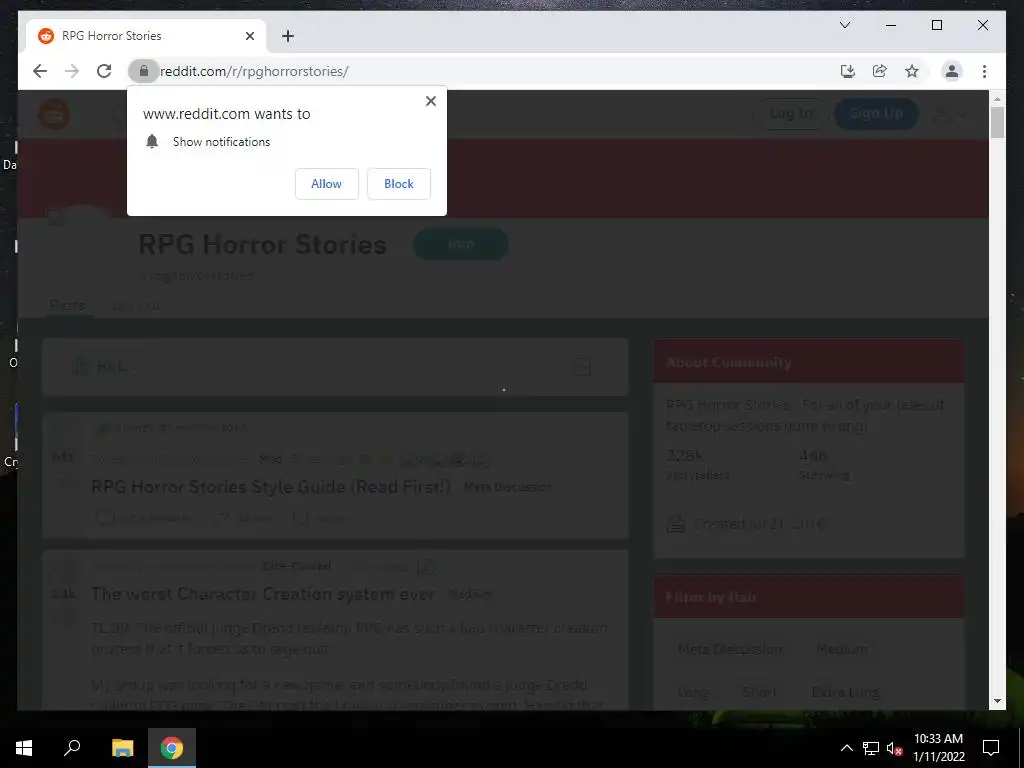Image resolution: width=1024 pixels, height=768 pixels.
Task: Filter by Medium flair in sidebar
Action: click(842, 648)
